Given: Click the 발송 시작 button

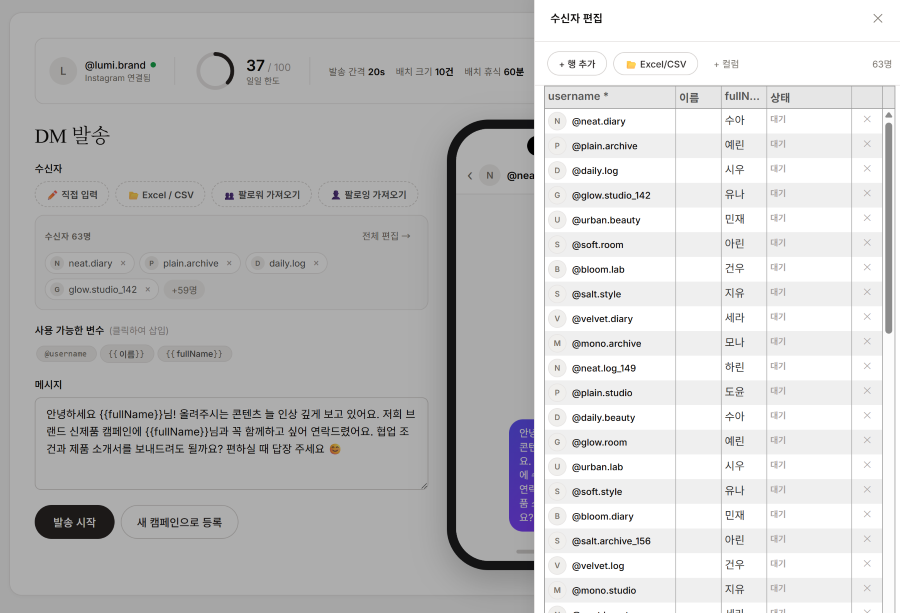Looking at the screenshot, I should click(x=75, y=522).
